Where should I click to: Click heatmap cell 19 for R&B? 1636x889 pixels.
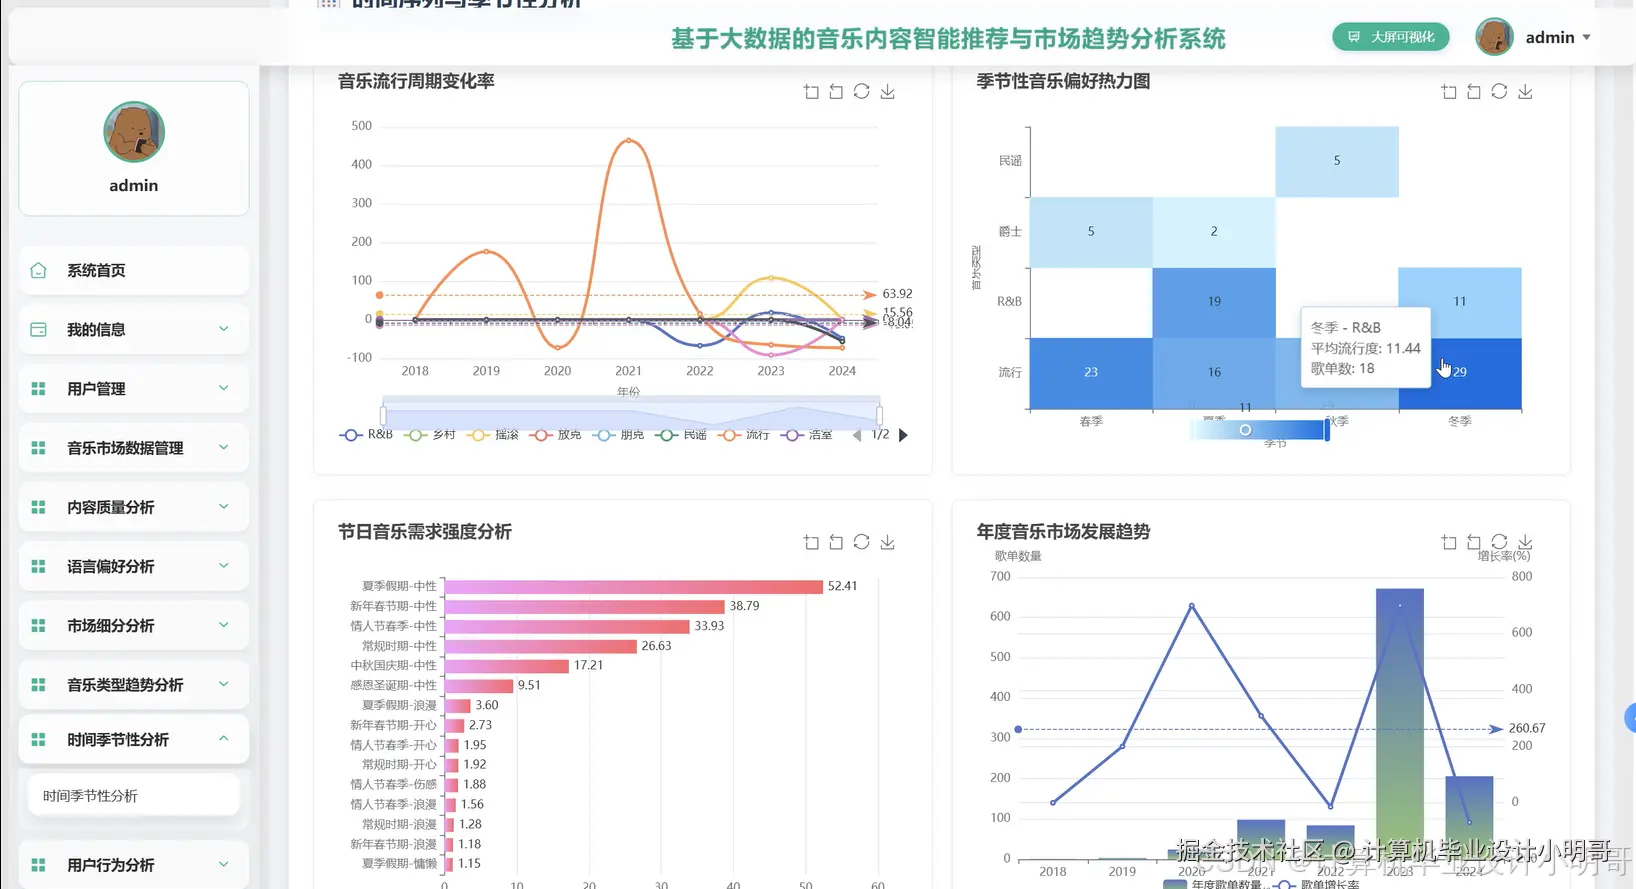1214,302
